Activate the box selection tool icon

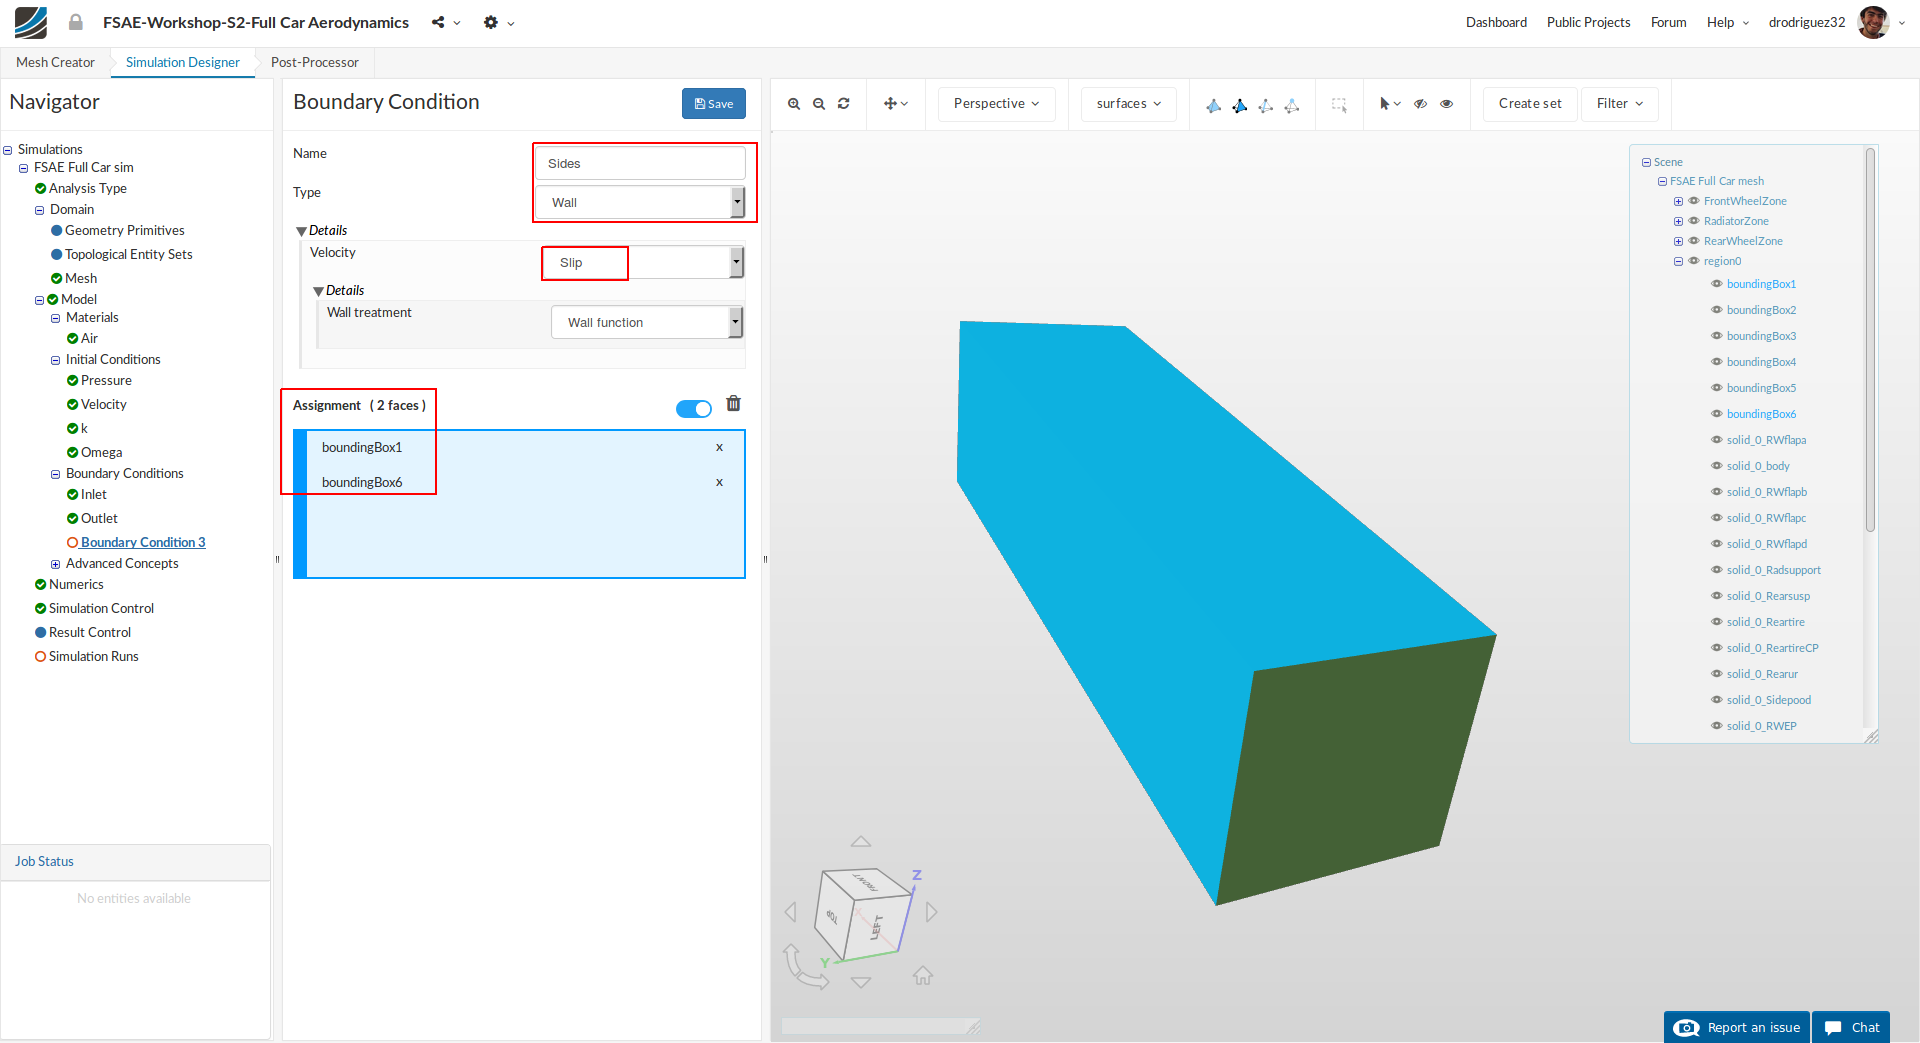(1339, 104)
